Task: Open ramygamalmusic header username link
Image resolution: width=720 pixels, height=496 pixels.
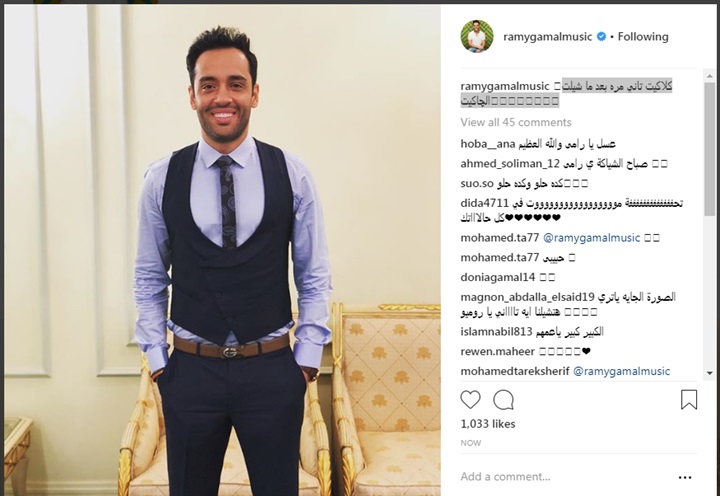Action: pos(547,37)
